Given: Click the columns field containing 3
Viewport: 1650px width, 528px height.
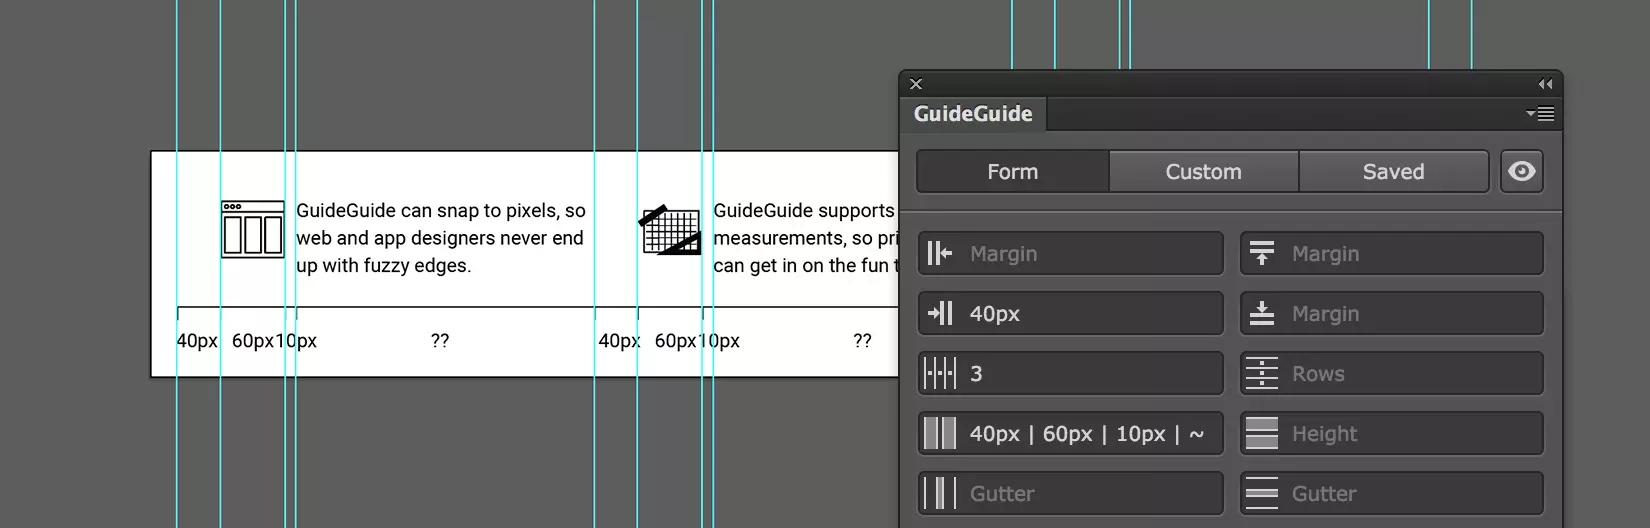Looking at the screenshot, I should 1070,373.
